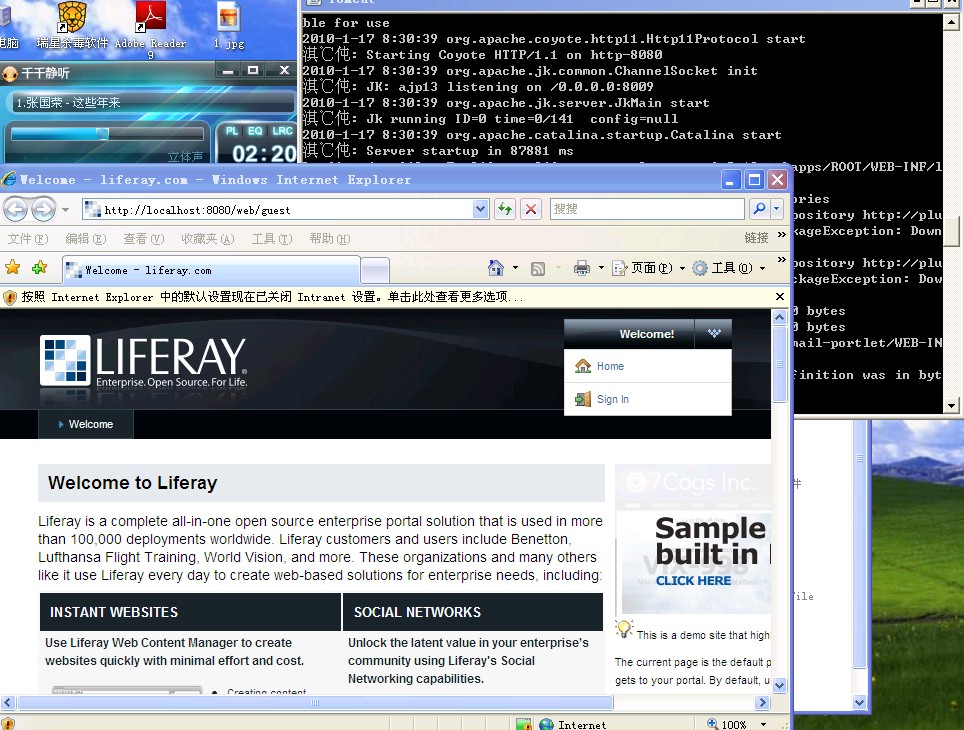Click the Tomcat console scrollbar down arrow
The width and height of the screenshot is (964, 730).
951,405
